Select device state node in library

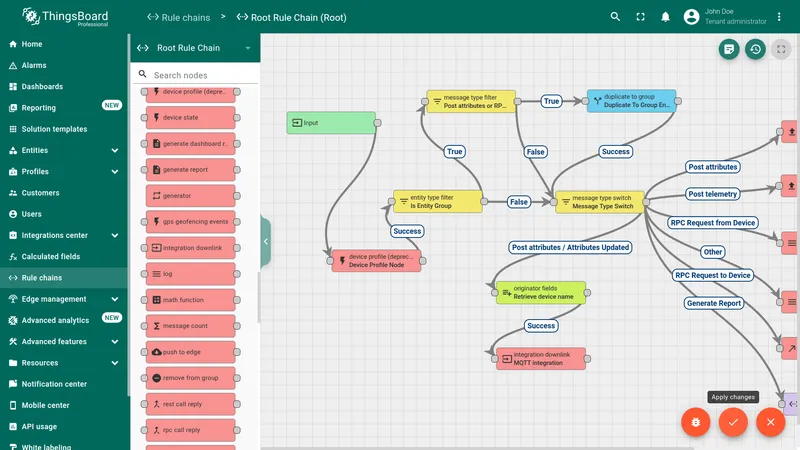click(190, 117)
